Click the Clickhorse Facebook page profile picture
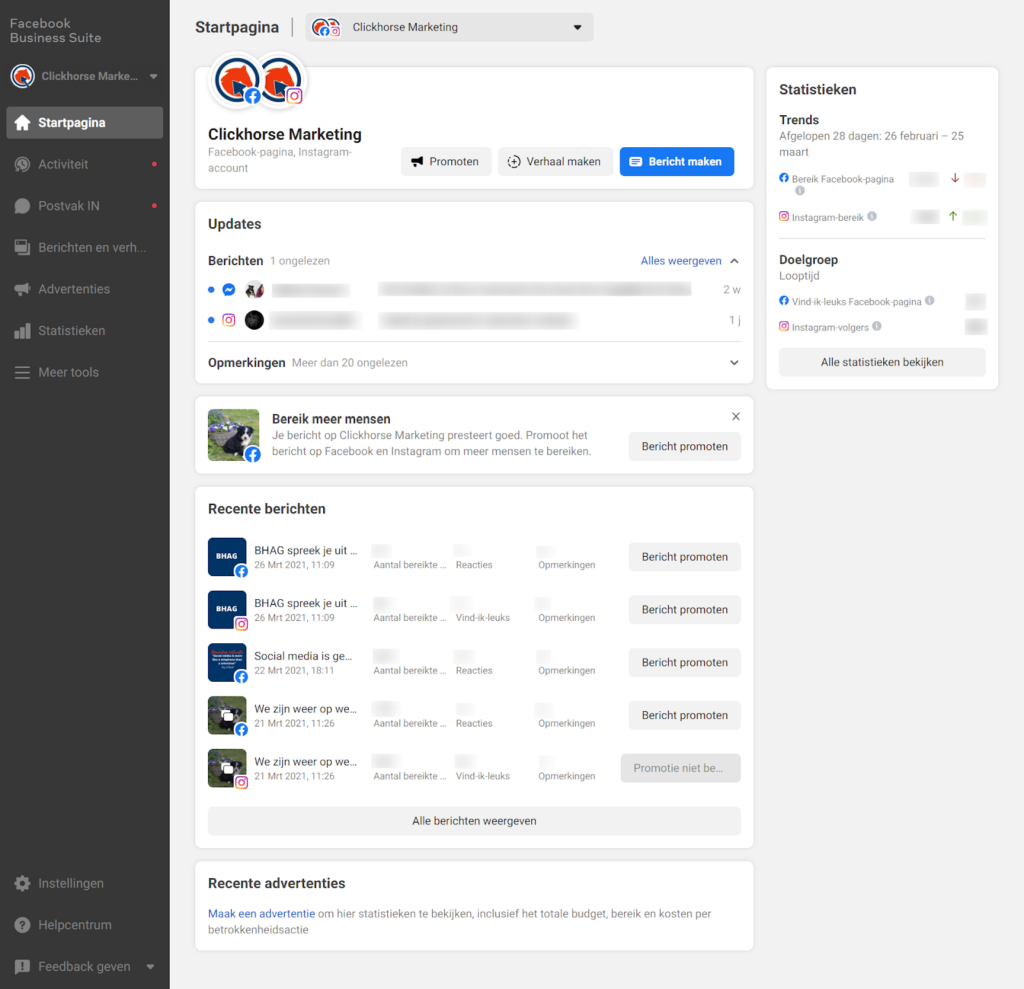The width and height of the screenshot is (1024, 989). tap(236, 80)
